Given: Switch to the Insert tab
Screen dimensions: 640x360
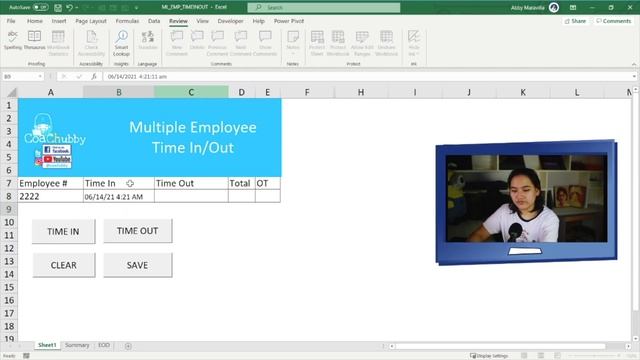Looking at the screenshot, I should click(x=59, y=21).
